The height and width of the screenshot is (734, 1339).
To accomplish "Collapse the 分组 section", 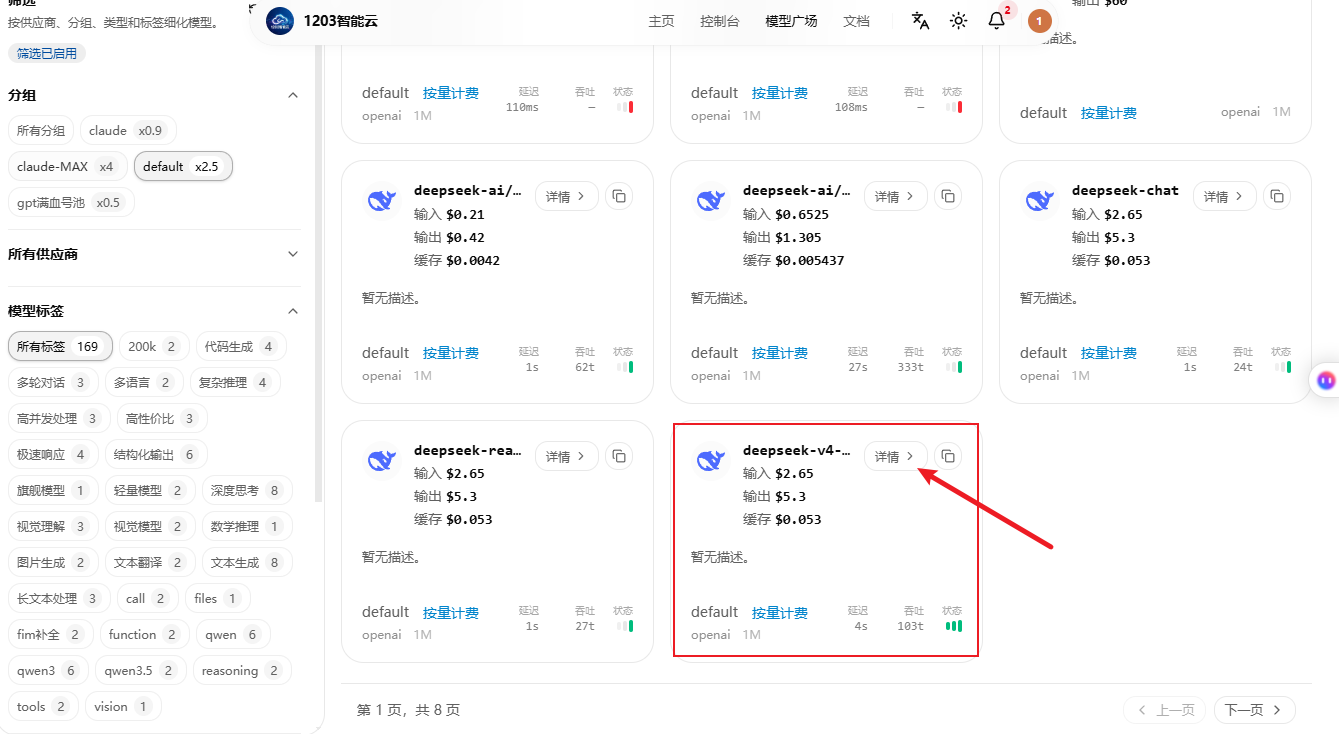I will pyautogui.click(x=293, y=95).
